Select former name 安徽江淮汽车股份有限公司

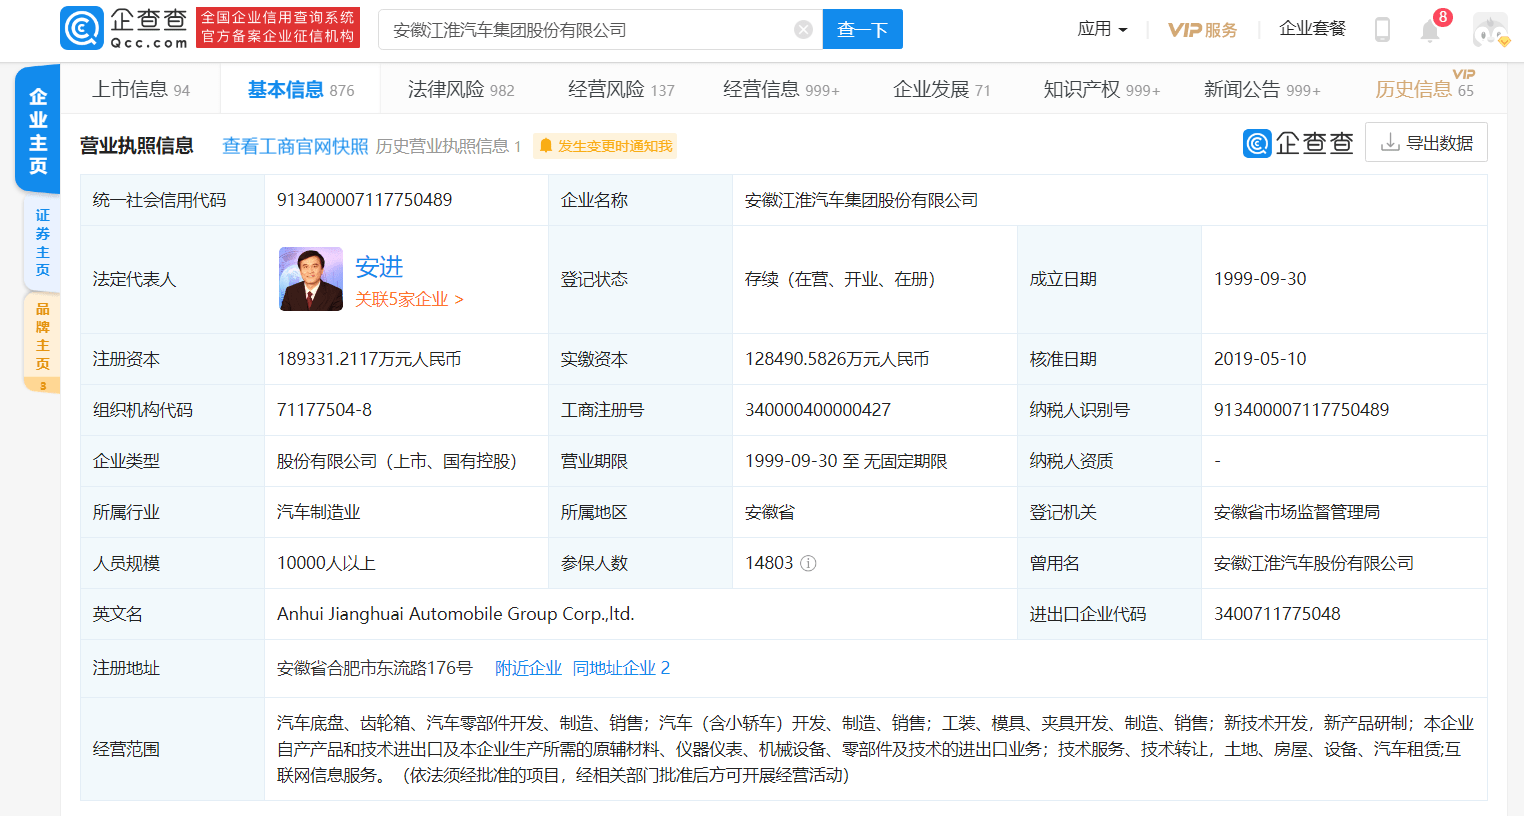coord(1313,563)
